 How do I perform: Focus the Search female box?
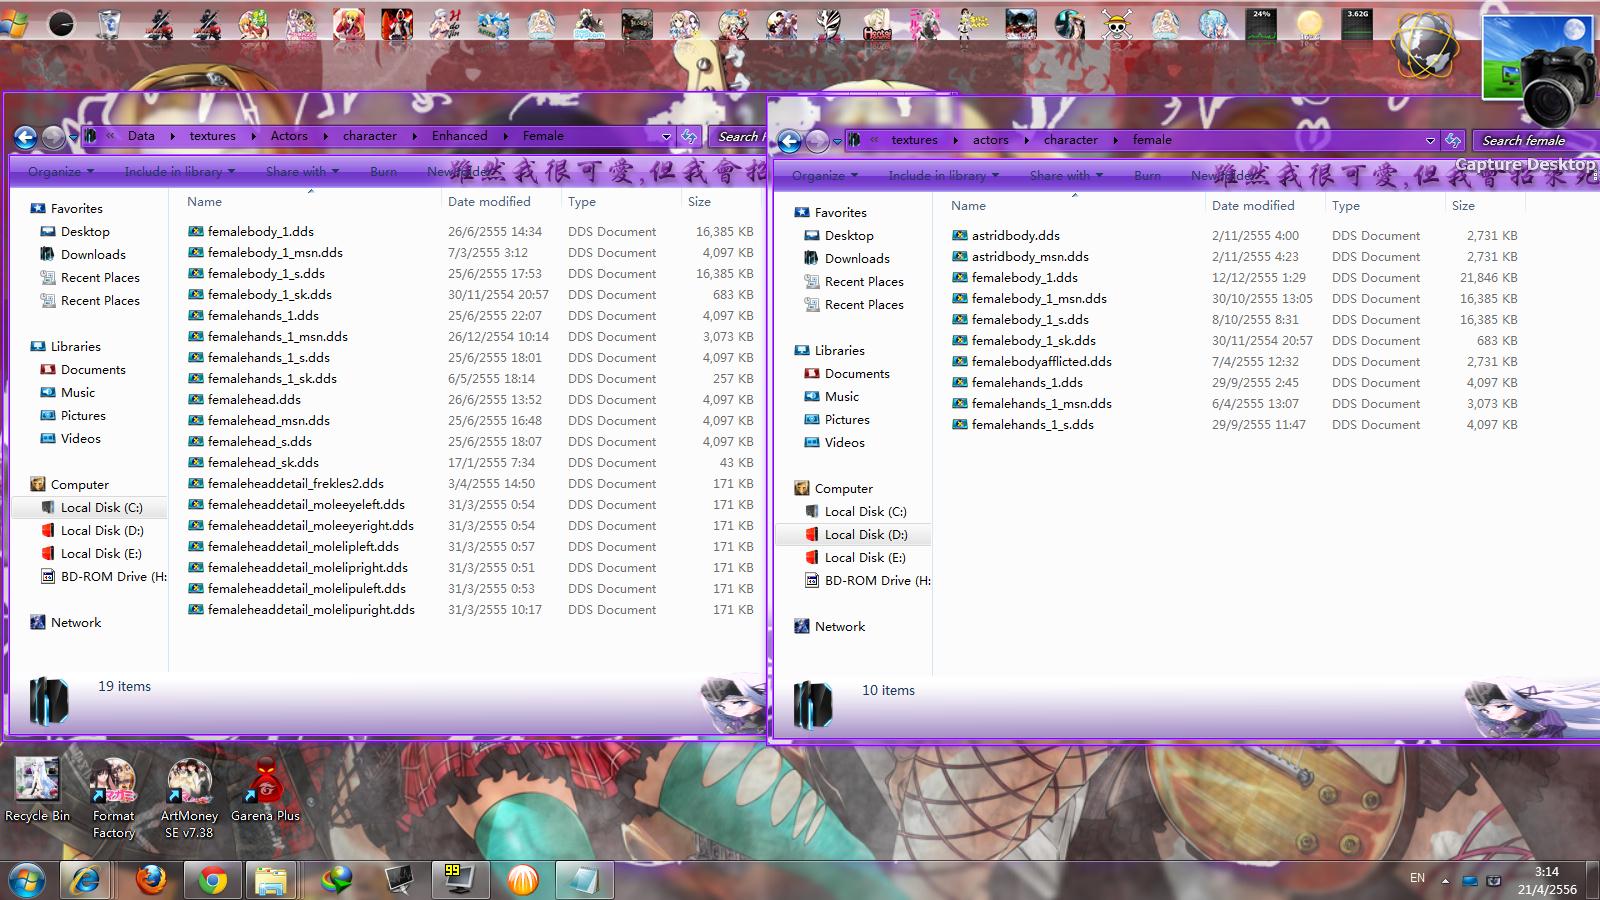click(1535, 141)
